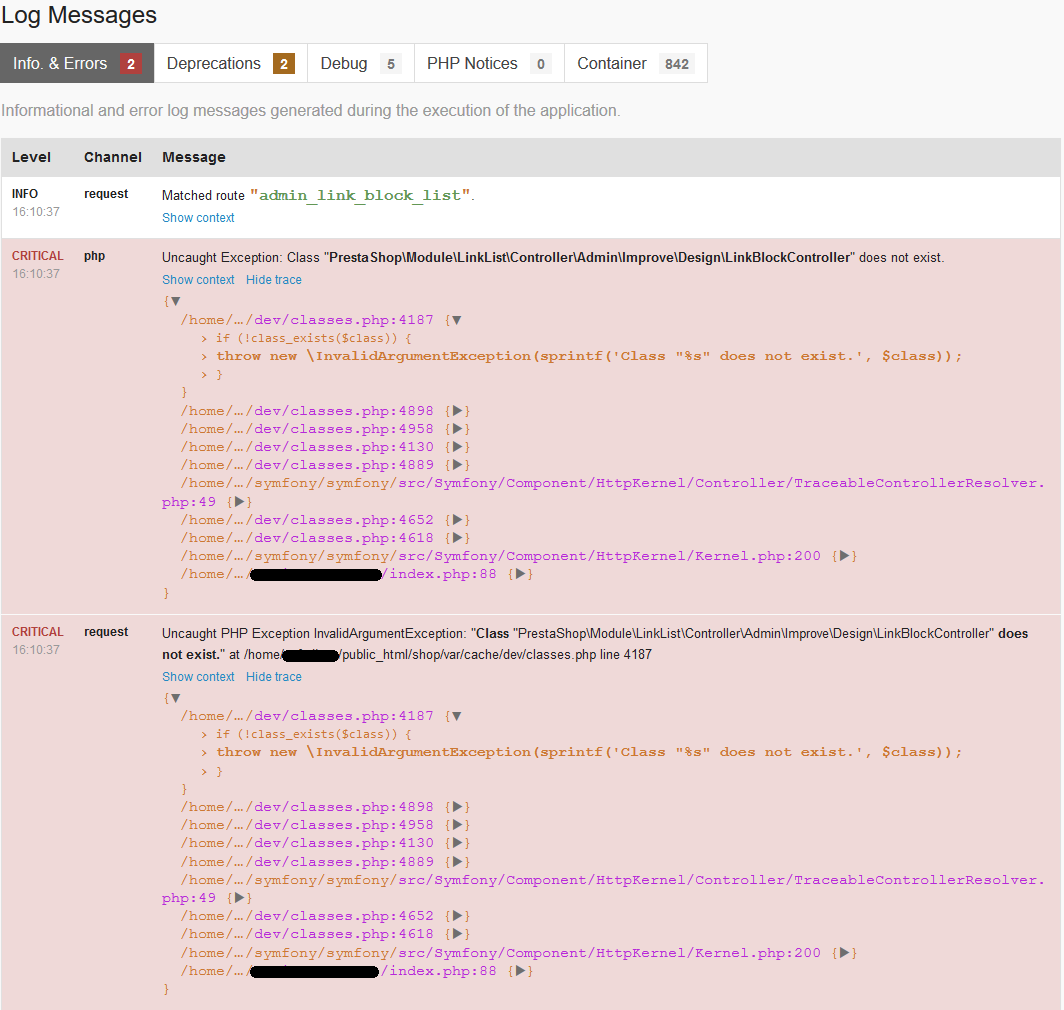Viewport: 1064px width, 1010px height.
Task: Expand the classes.php:4889 trace frame
Action: 456,464
